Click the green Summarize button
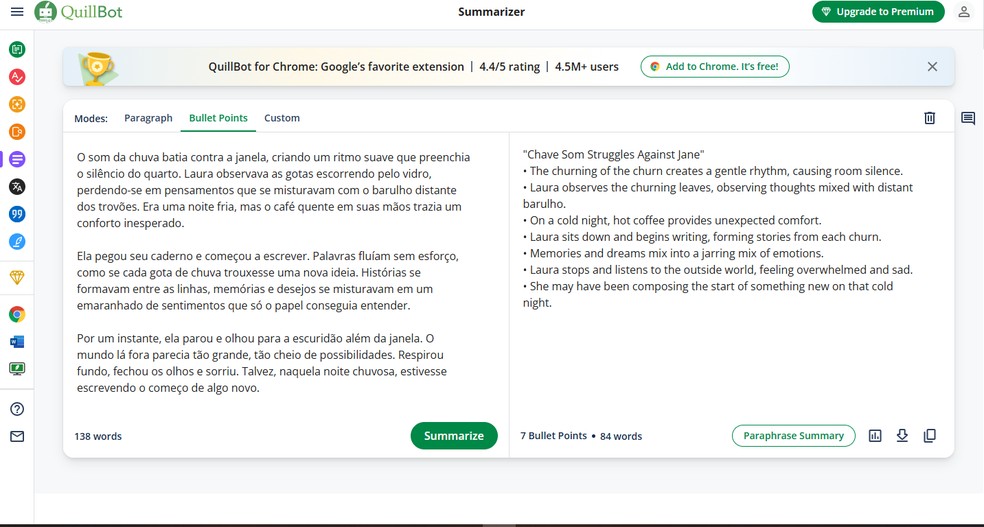The width and height of the screenshot is (984, 527). click(454, 436)
